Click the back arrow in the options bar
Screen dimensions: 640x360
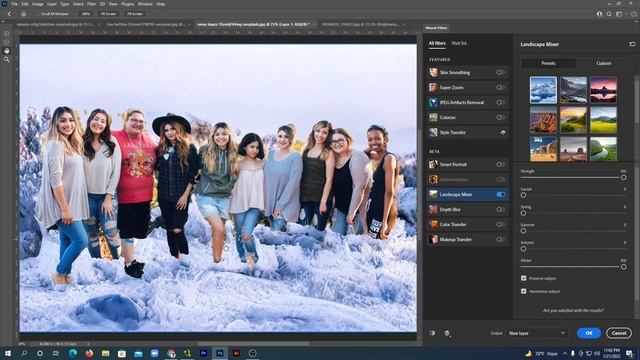pyautogui.click(x=9, y=14)
